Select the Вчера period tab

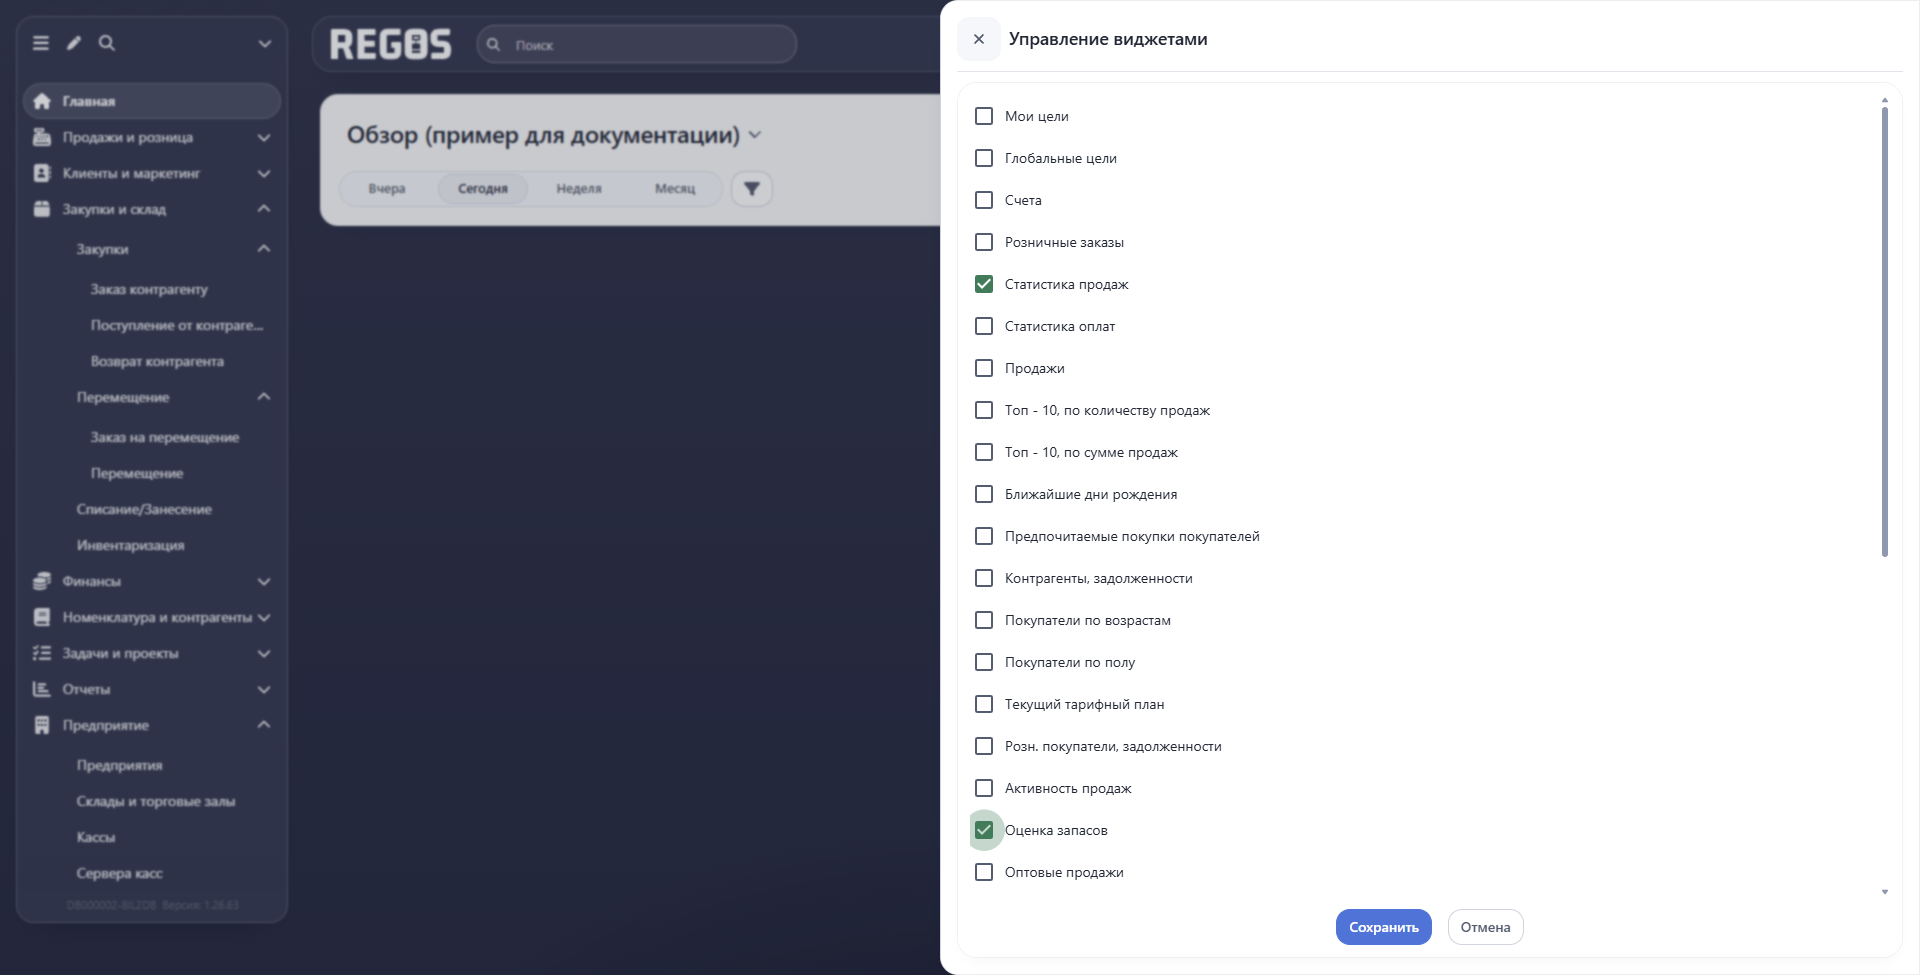point(387,189)
